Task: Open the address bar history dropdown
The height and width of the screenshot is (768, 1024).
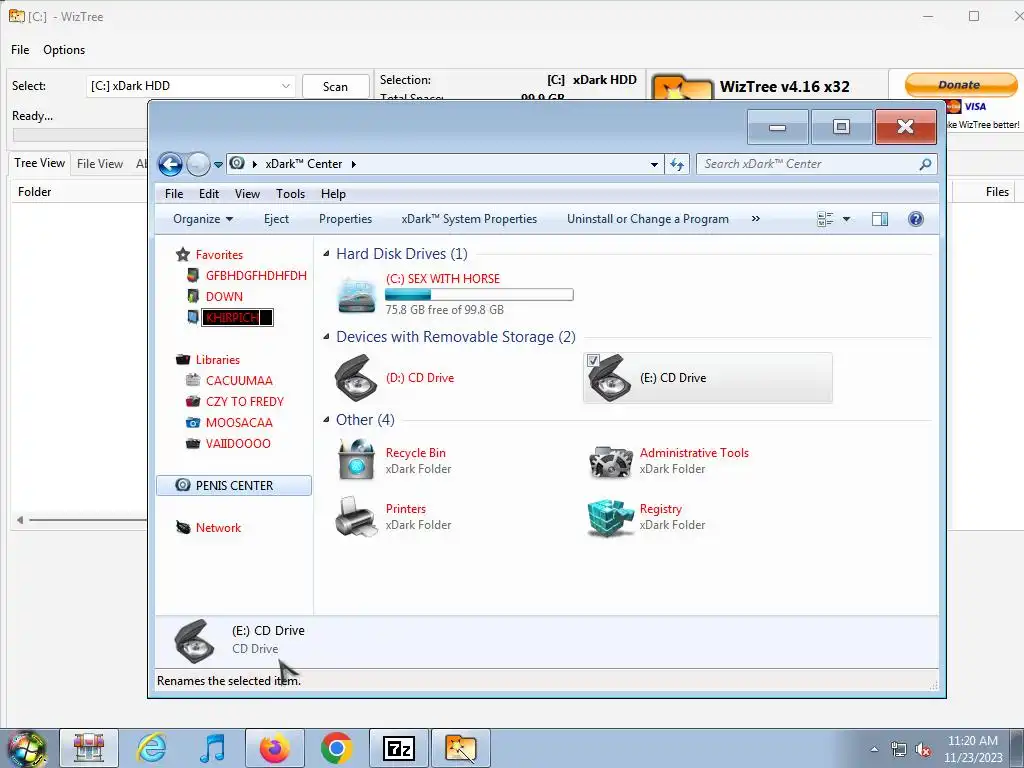Action: click(654, 165)
